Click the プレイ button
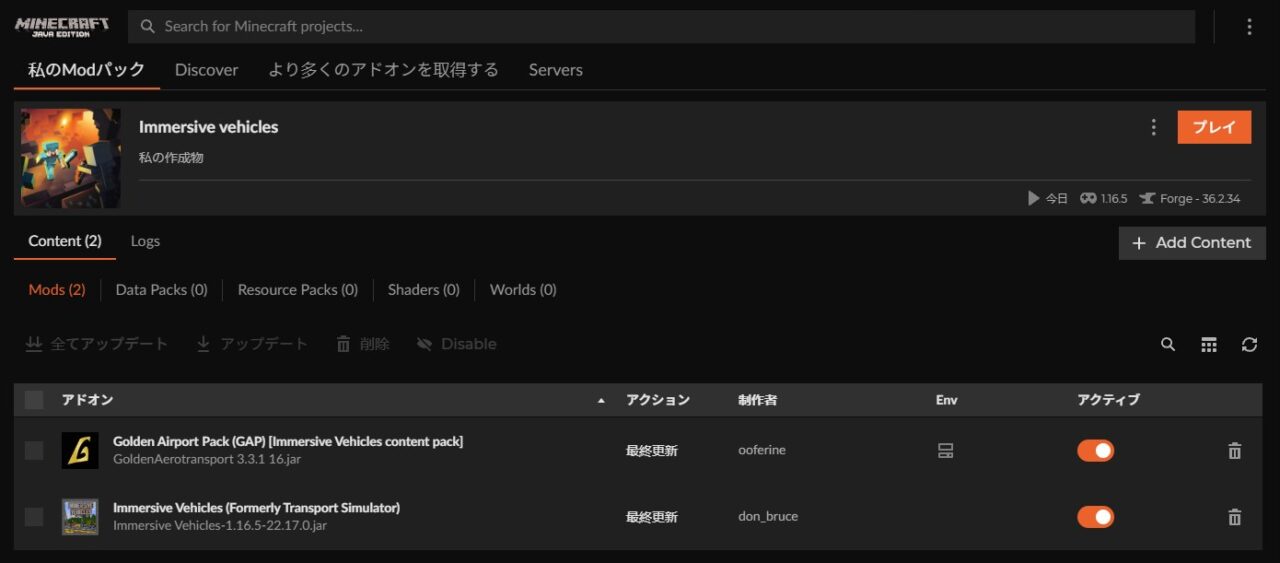Viewport: 1280px width, 563px height. pyautogui.click(x=1214, y=127)
